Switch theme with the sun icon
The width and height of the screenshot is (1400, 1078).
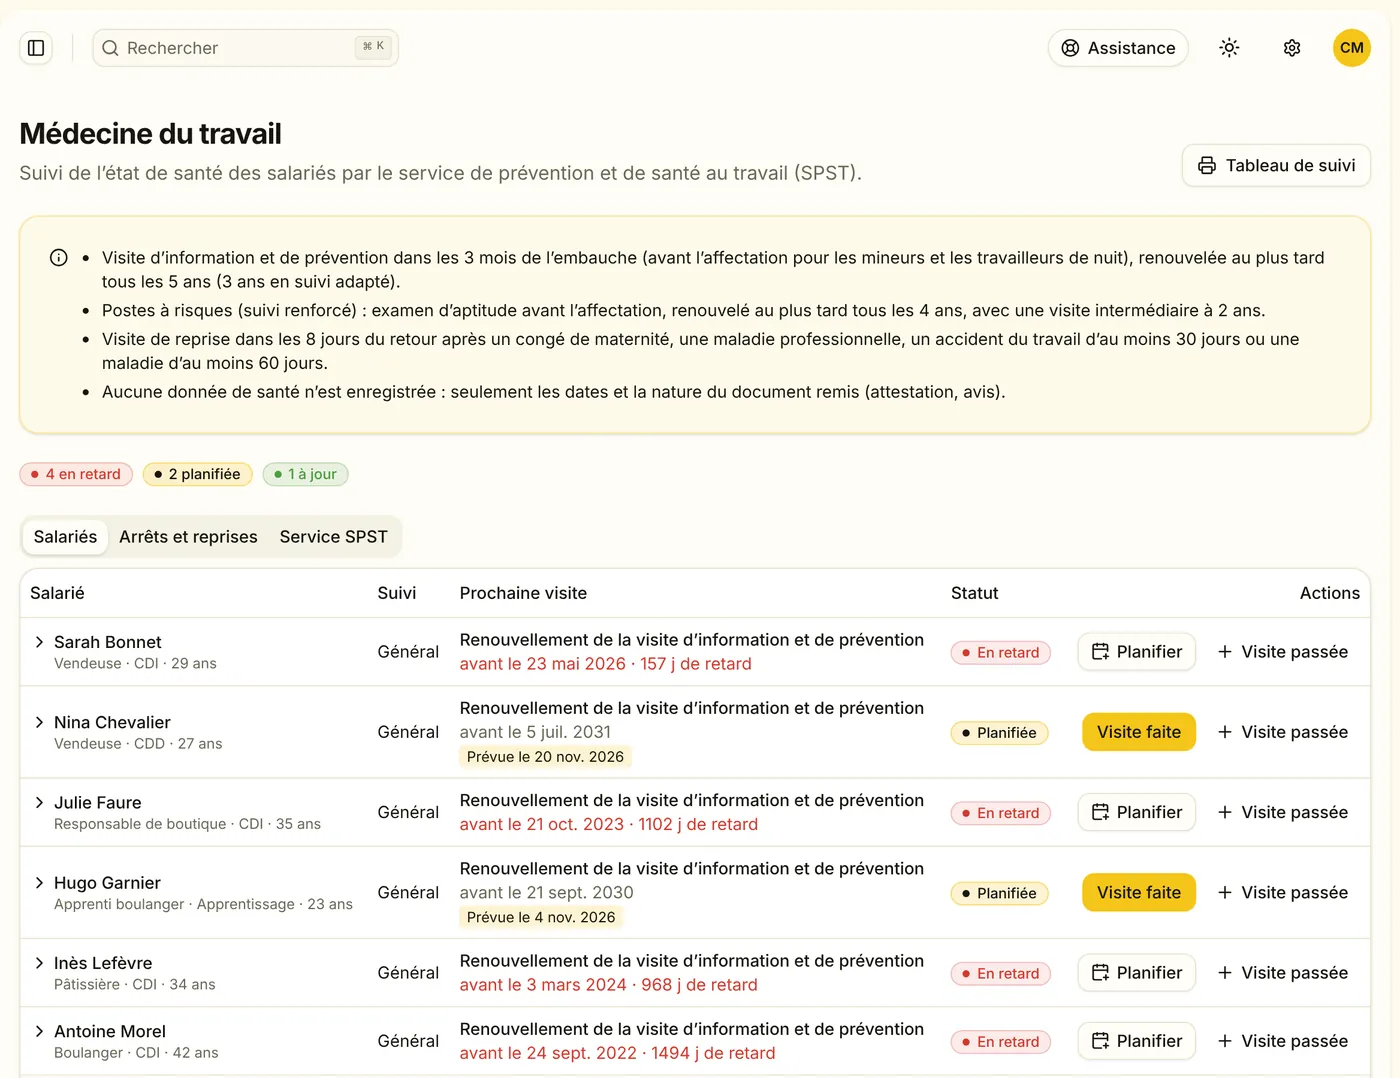[x=1229, y=48]
